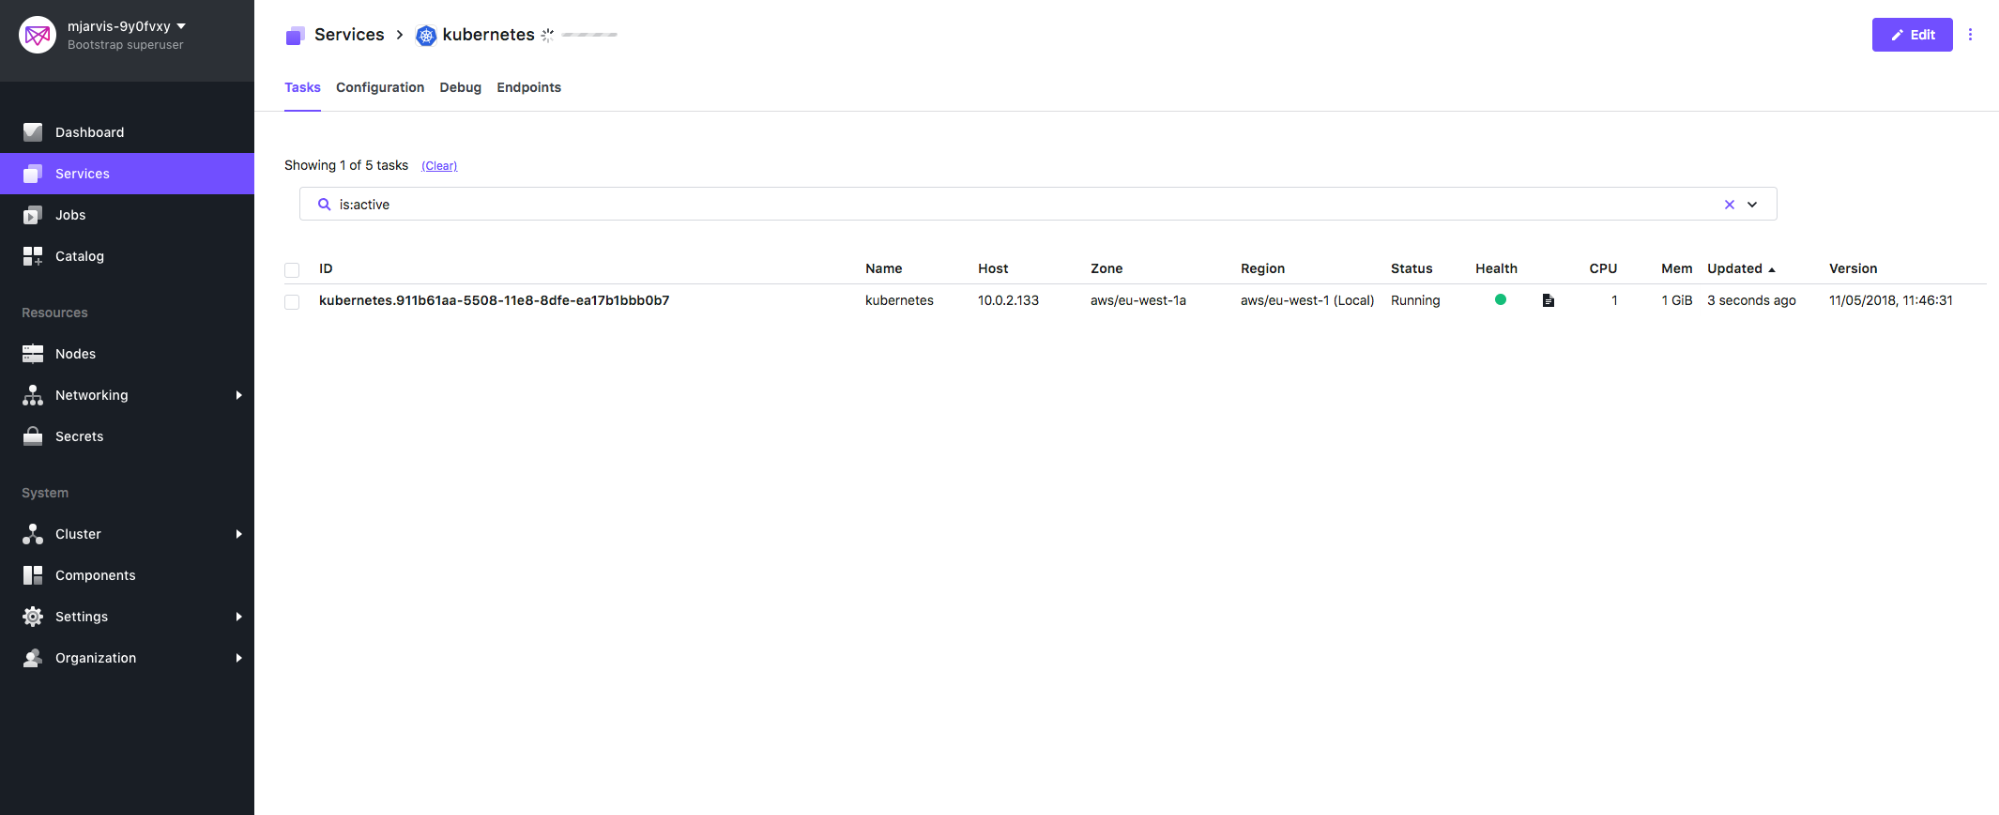Click the Edit button
The height and width of the screenshot is (815, 1999).
coord(1911,35)
